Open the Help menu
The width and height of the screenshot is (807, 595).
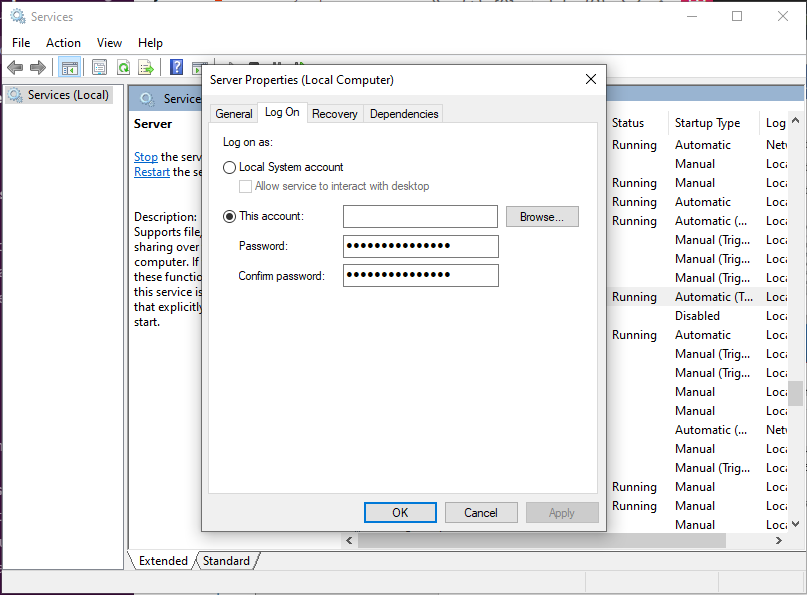coord(150,43)
